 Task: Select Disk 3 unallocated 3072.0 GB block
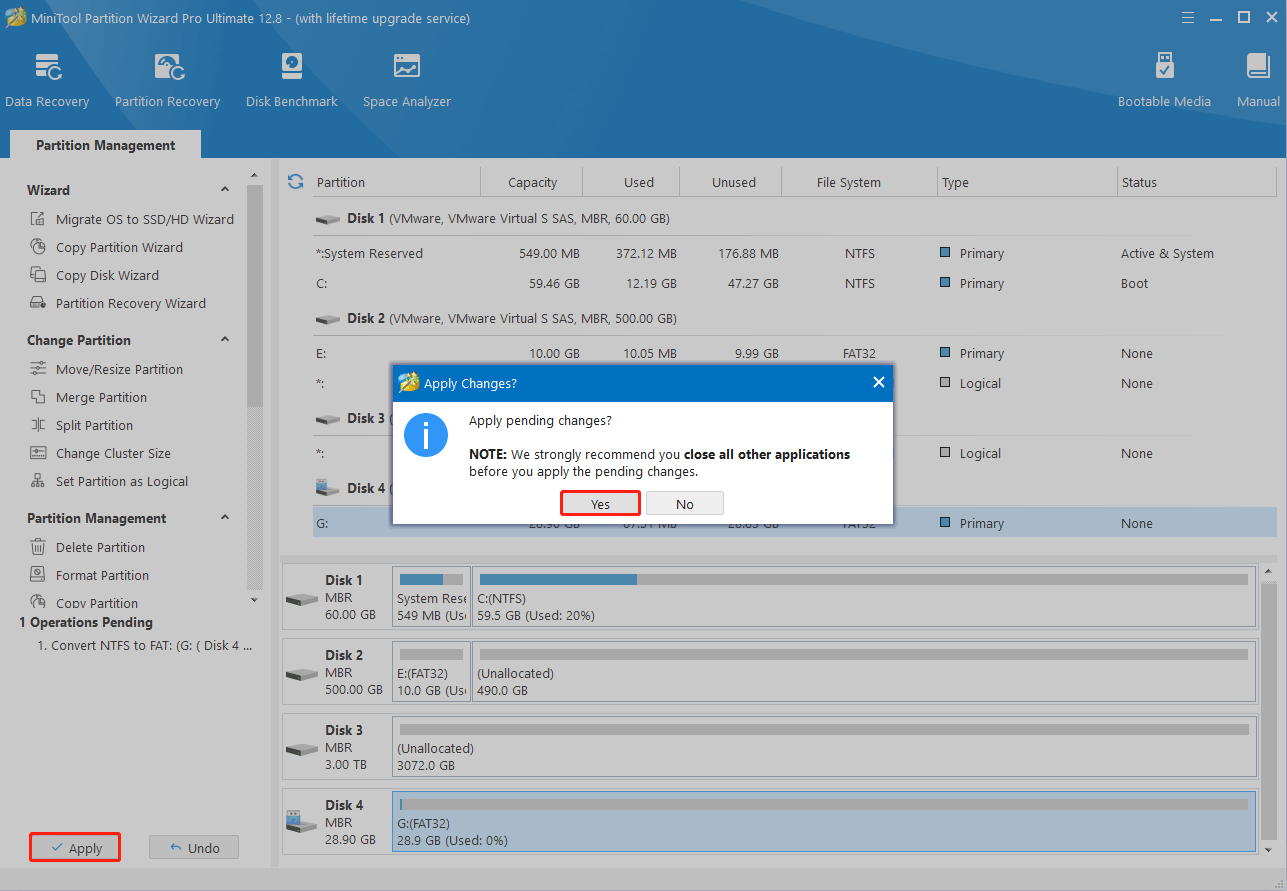[x=824, y=746]
